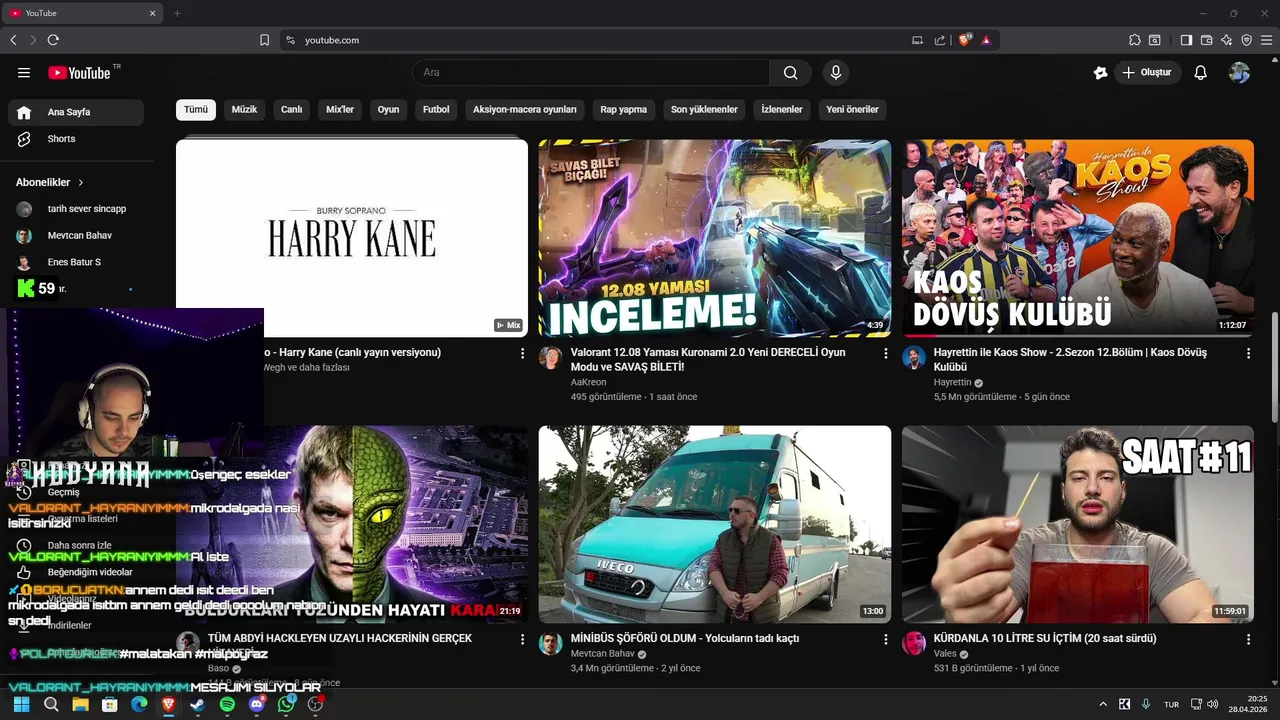
Task: Open the Windows Start menu
Action: tap(21, 704)
